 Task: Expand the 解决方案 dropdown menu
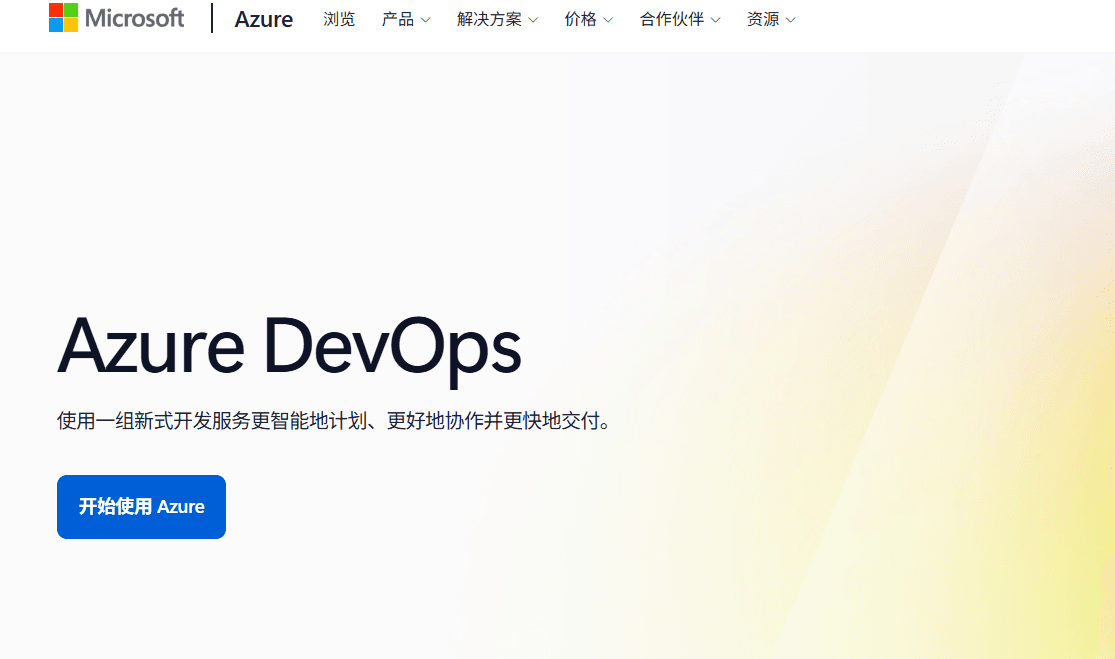[497, 19]
